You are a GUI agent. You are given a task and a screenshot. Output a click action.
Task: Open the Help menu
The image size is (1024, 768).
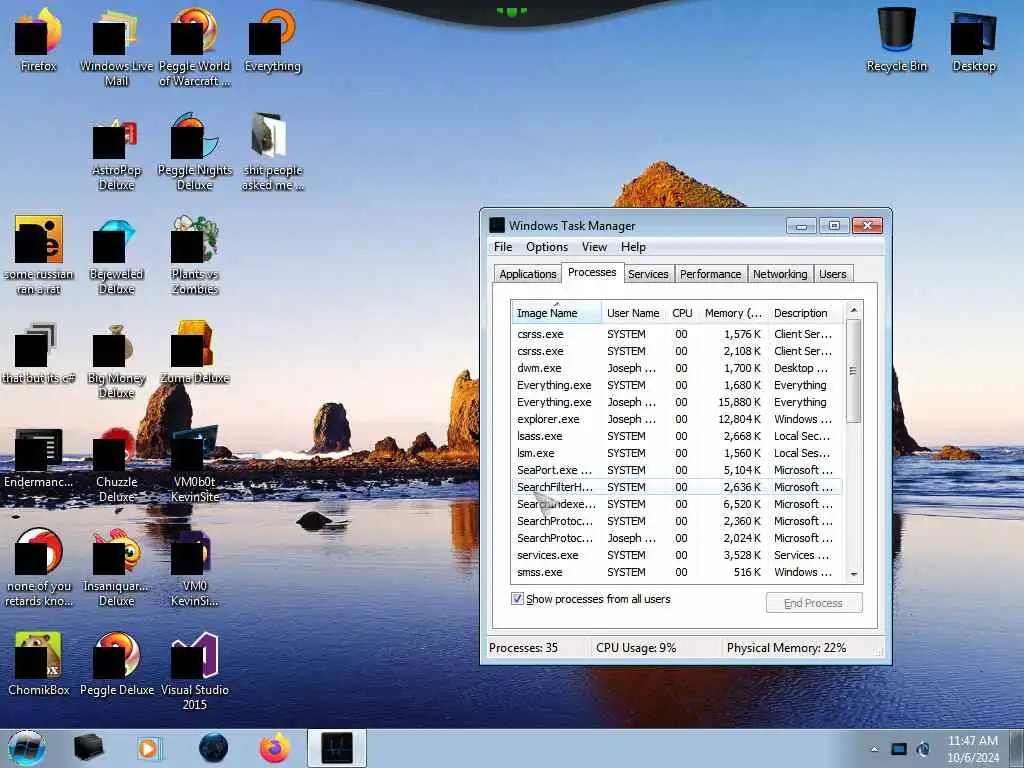pos(633,247)
